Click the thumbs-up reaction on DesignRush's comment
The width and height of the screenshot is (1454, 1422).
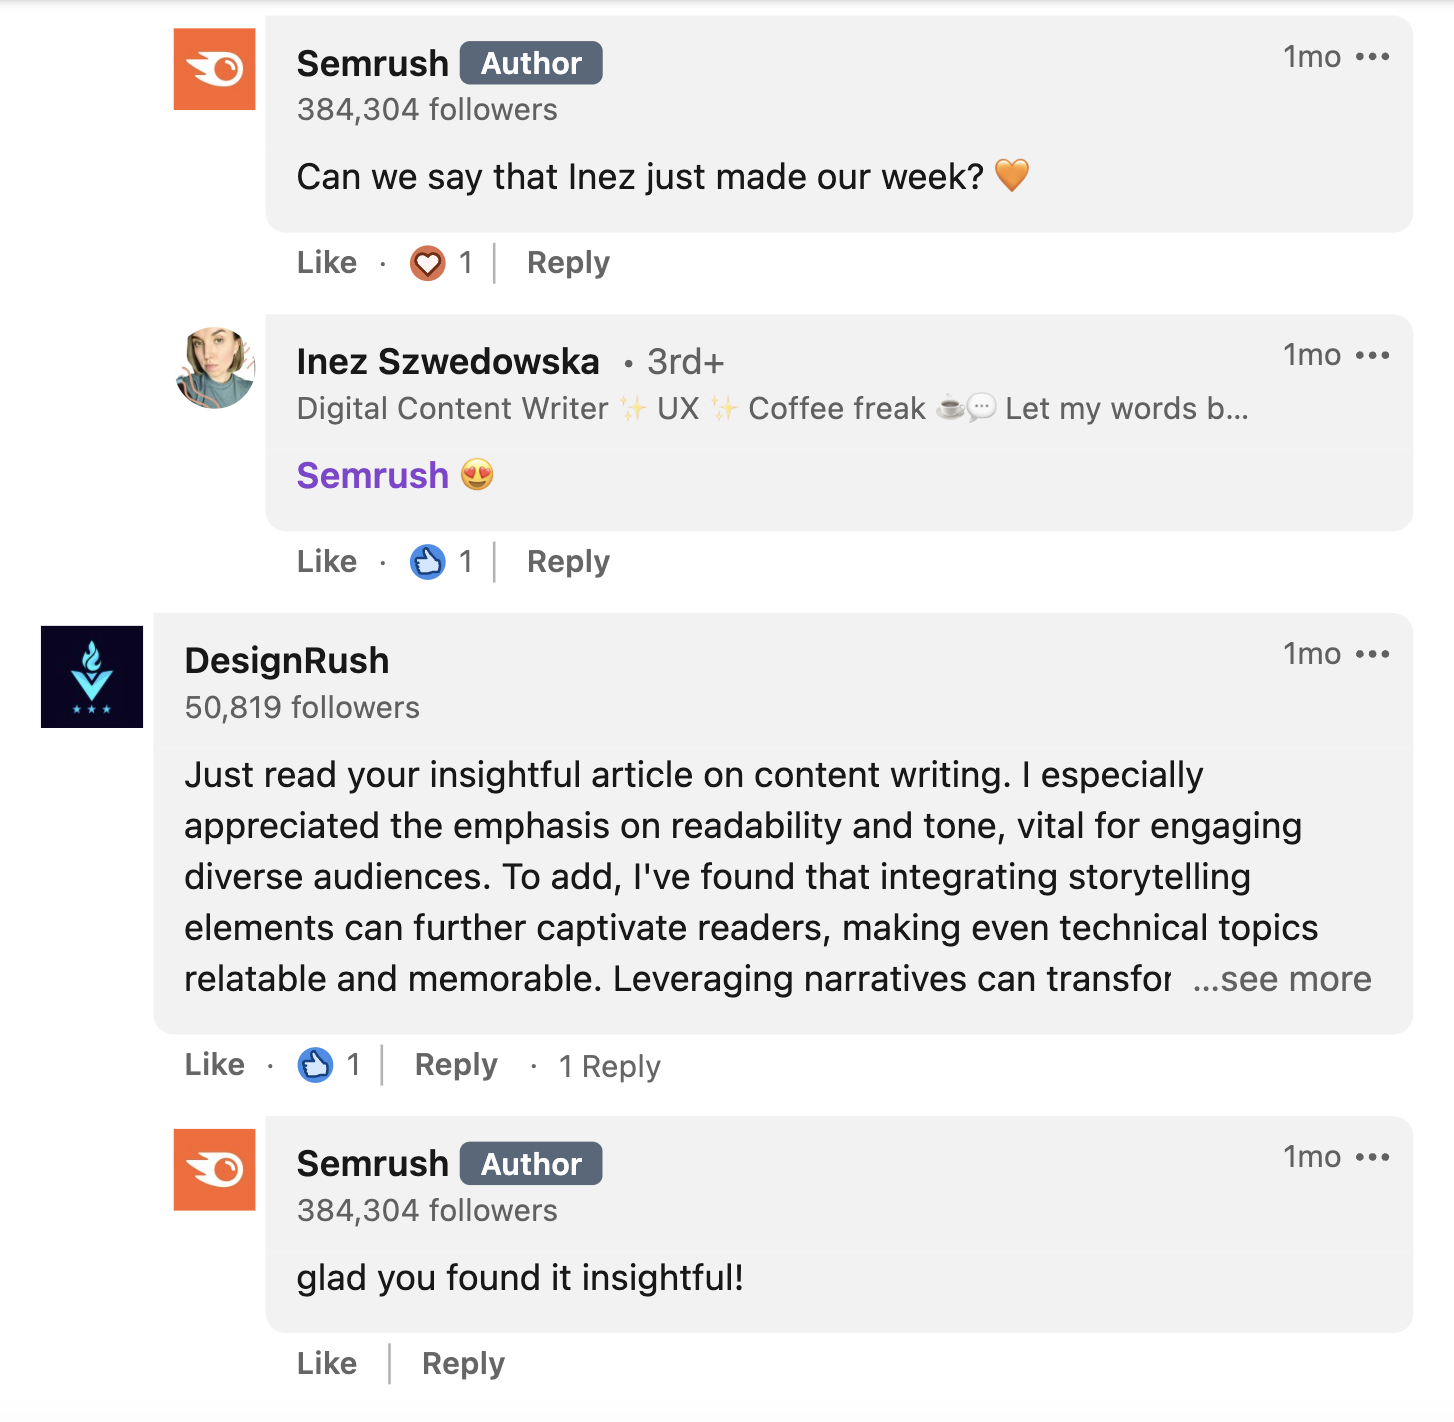316,1064
